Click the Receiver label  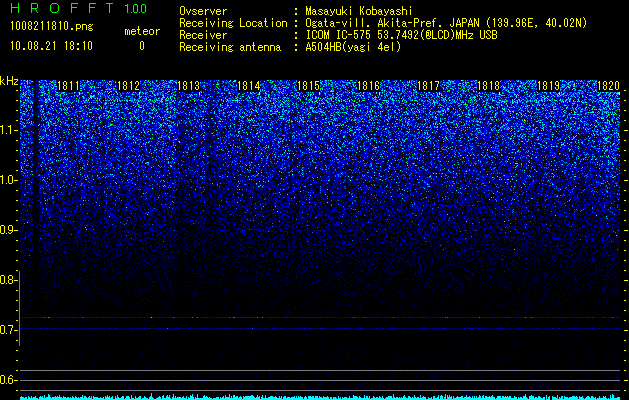click(203, 35)
